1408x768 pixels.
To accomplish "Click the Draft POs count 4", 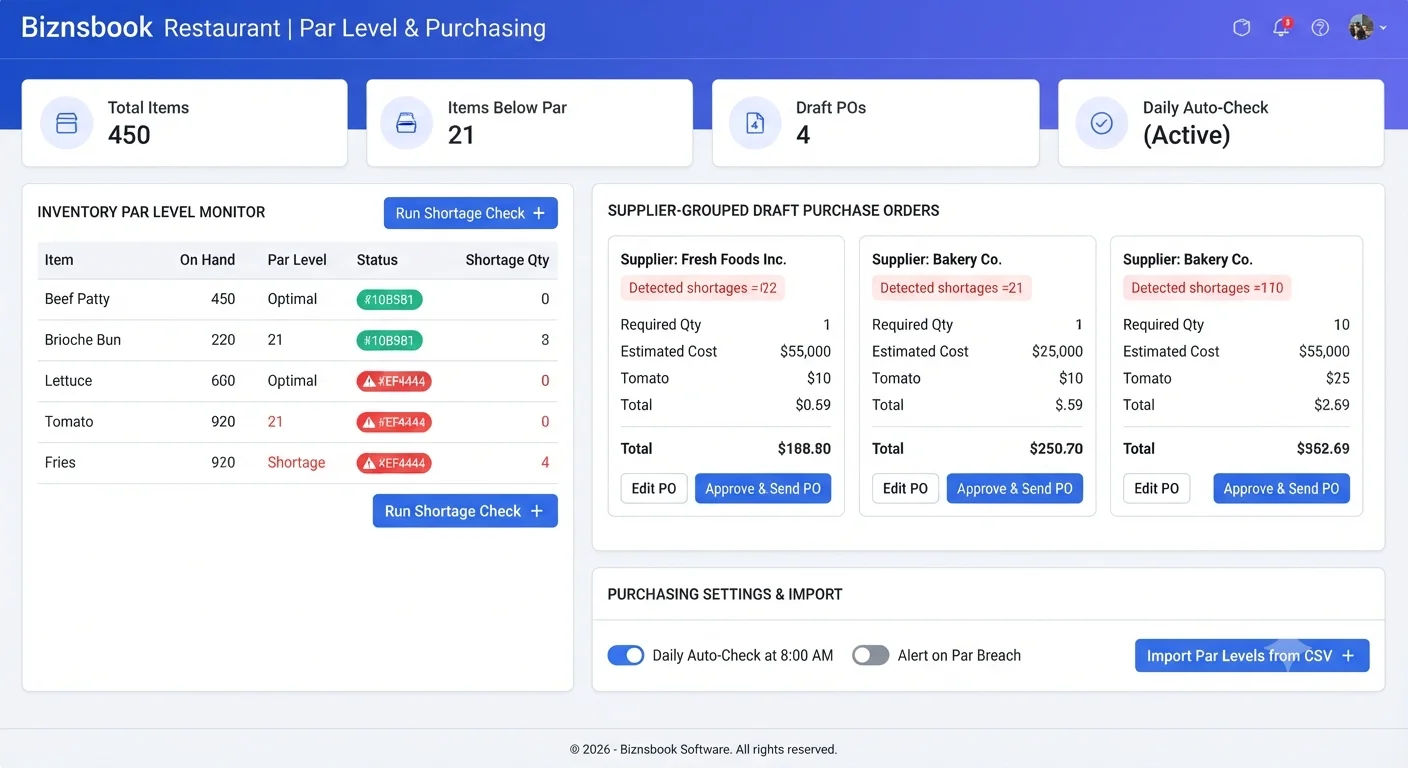I will tap(803, 135).
